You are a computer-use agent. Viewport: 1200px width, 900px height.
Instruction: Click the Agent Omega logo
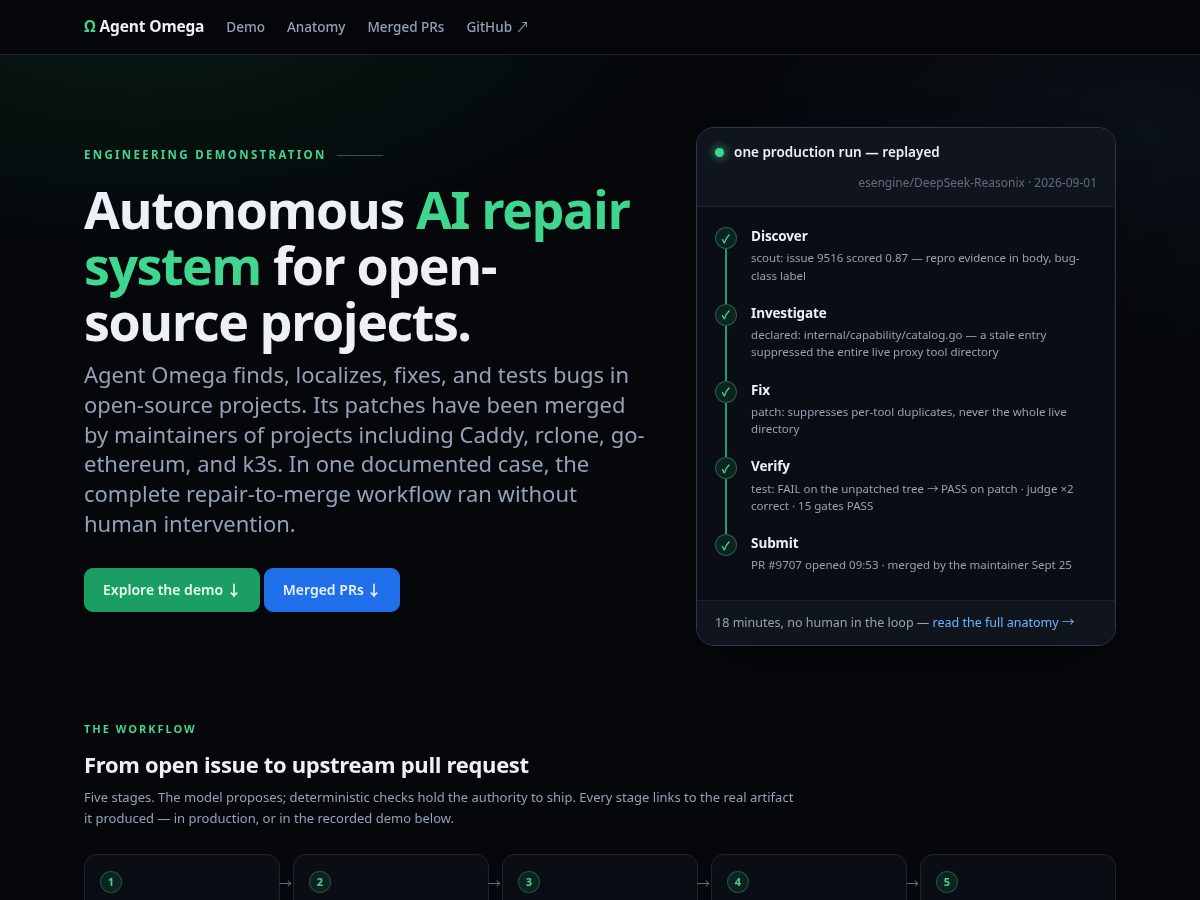pyautogui.click(x=144, y=27)
